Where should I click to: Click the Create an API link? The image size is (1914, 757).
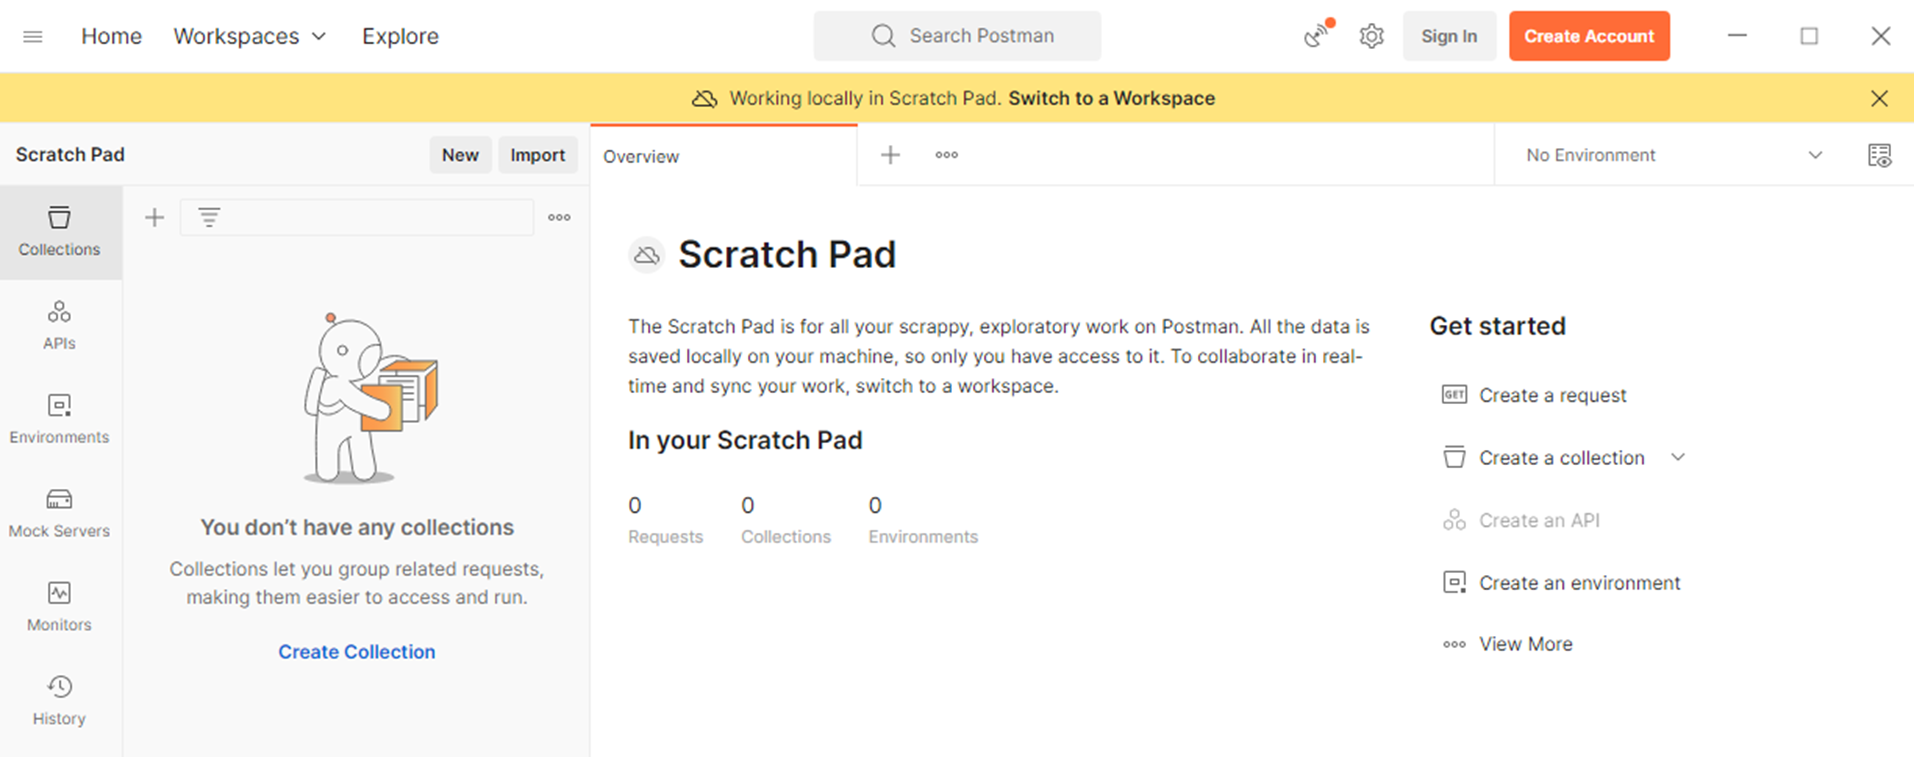[x=1539, y=520]
